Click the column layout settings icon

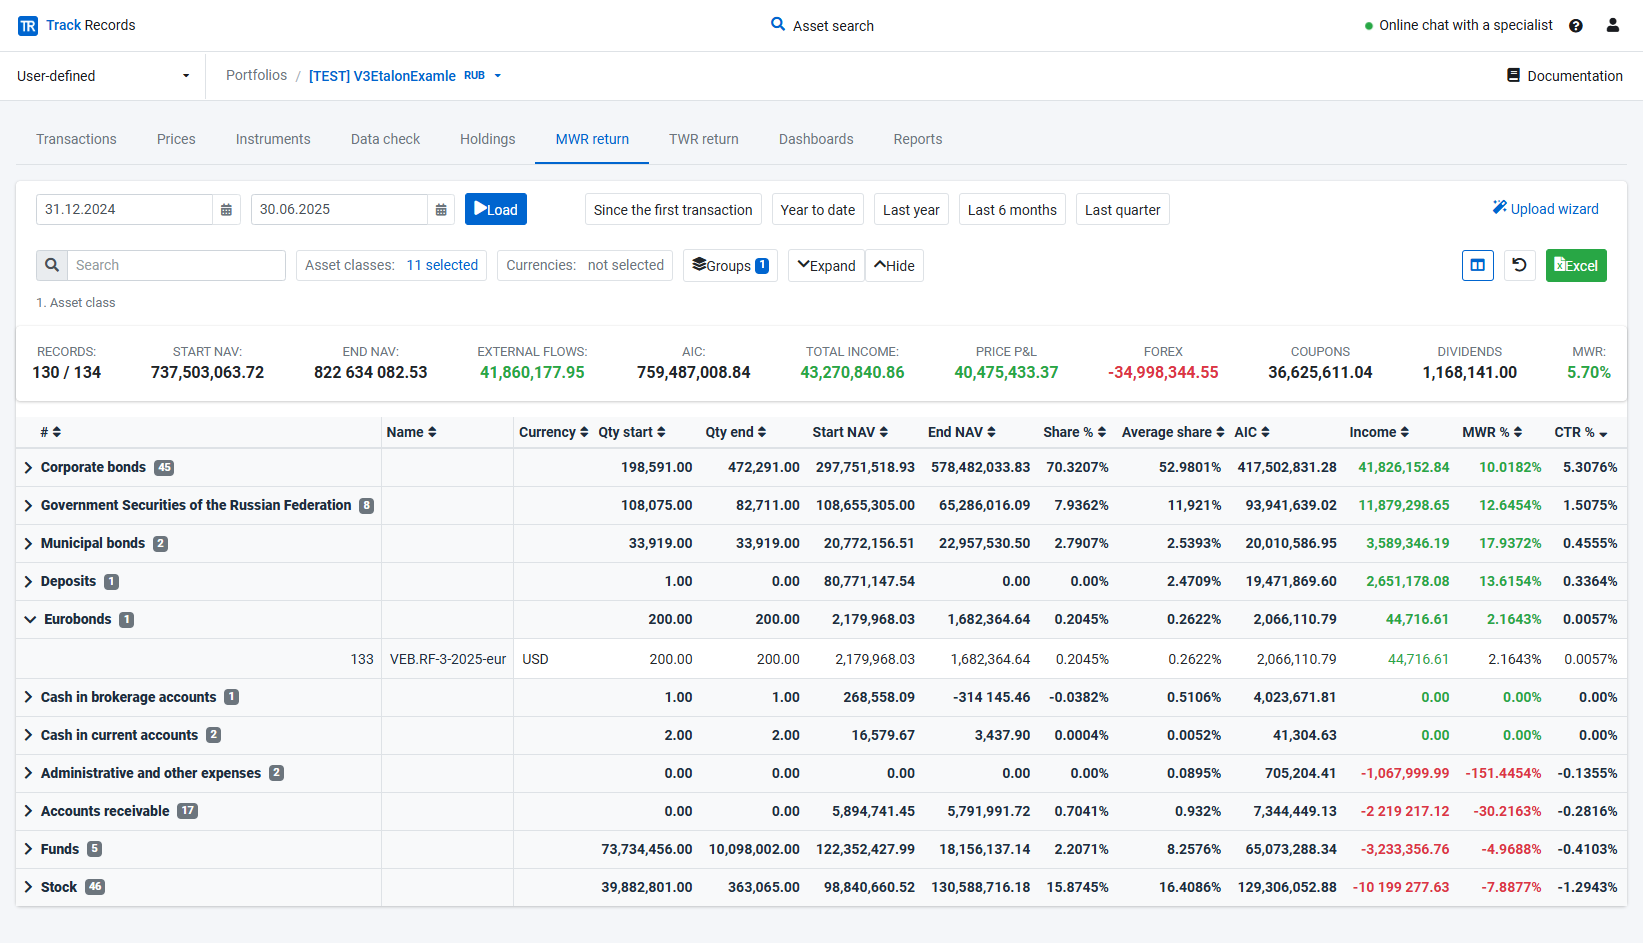(1477, 265)
